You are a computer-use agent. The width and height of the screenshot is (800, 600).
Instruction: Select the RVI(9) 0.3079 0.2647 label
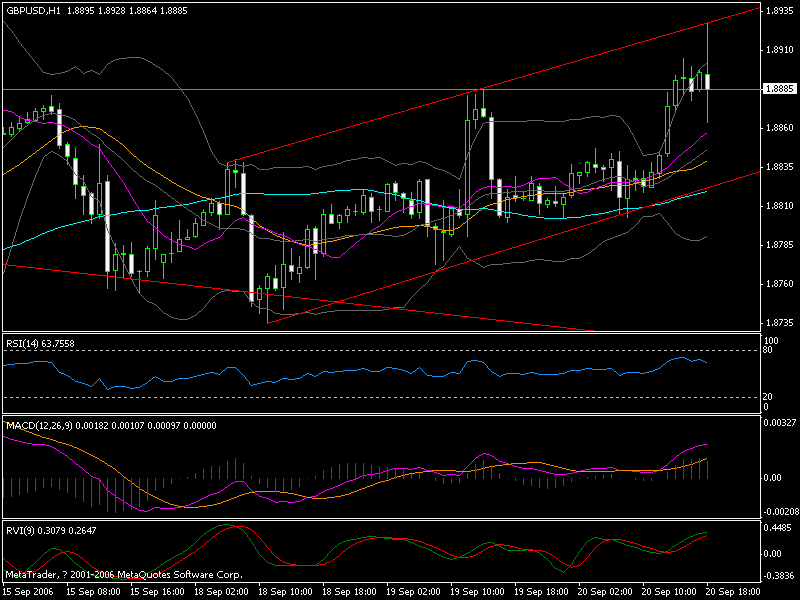click(51, 531)
